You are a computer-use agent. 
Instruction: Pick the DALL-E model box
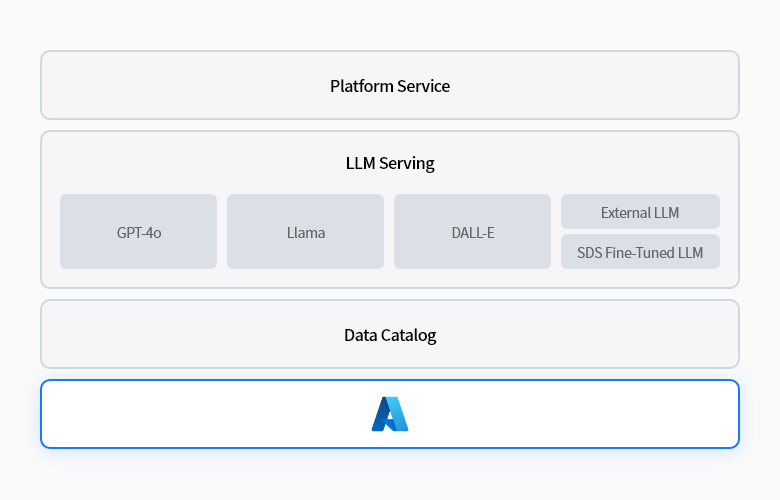473,232
